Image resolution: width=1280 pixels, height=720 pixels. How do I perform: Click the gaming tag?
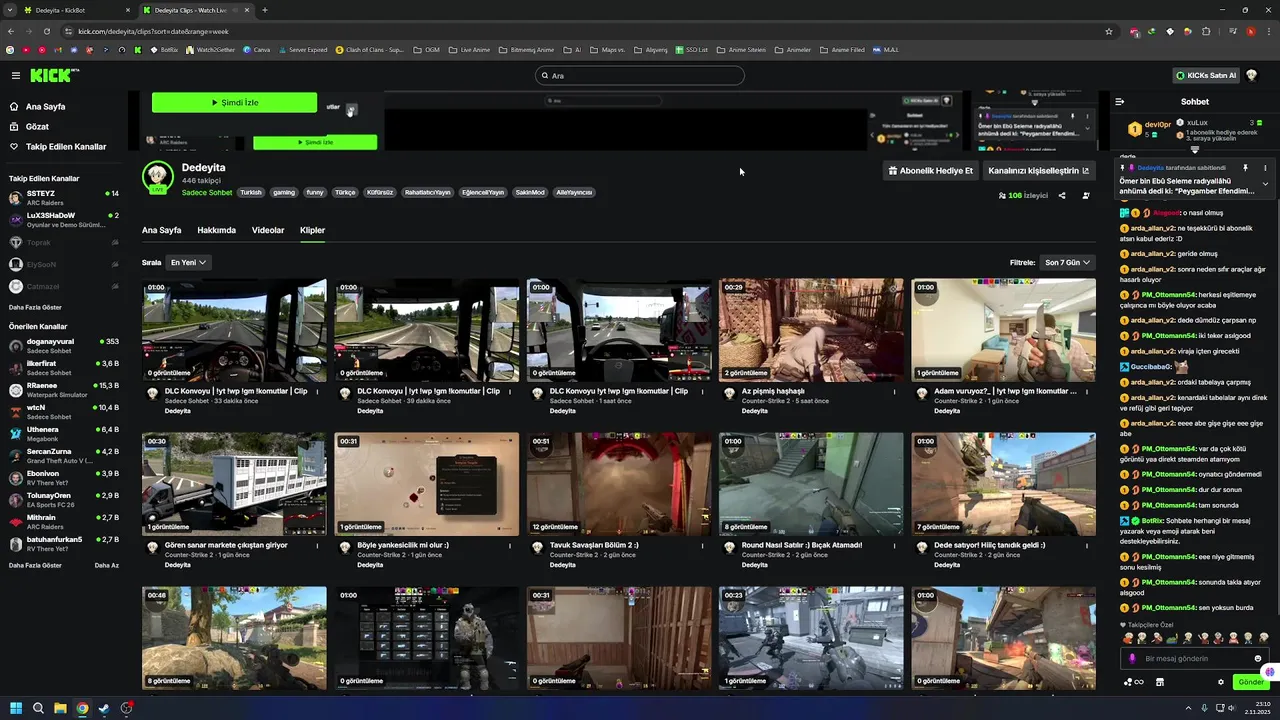click(284, 192)
